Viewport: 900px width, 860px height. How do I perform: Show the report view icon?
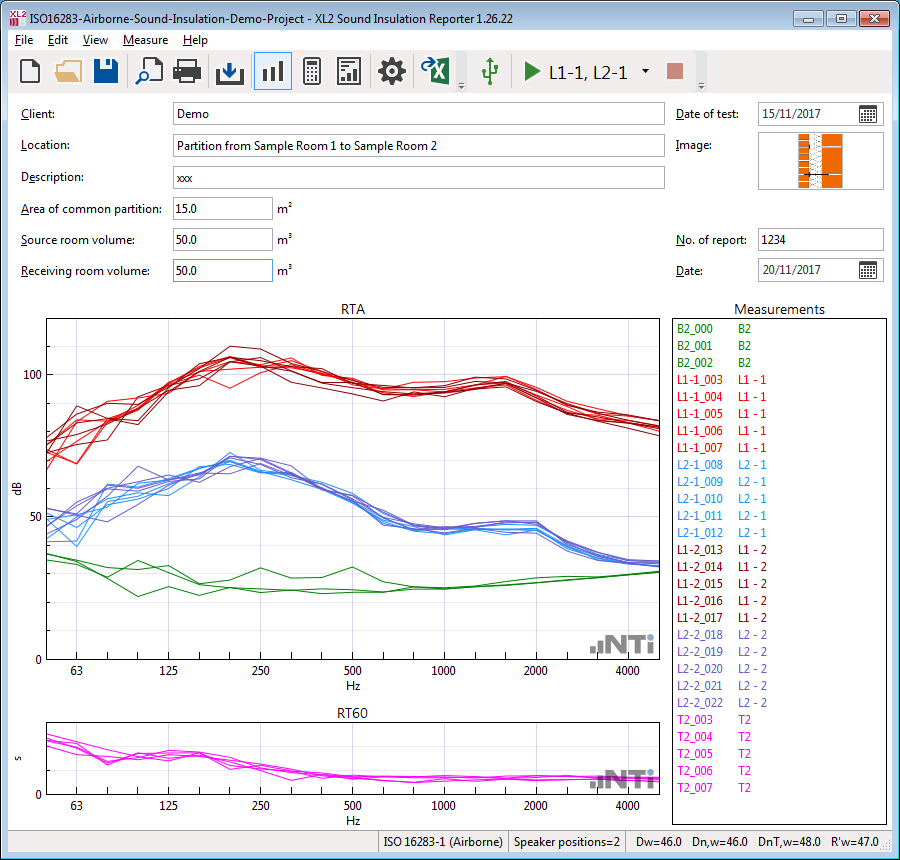(349, 71)
